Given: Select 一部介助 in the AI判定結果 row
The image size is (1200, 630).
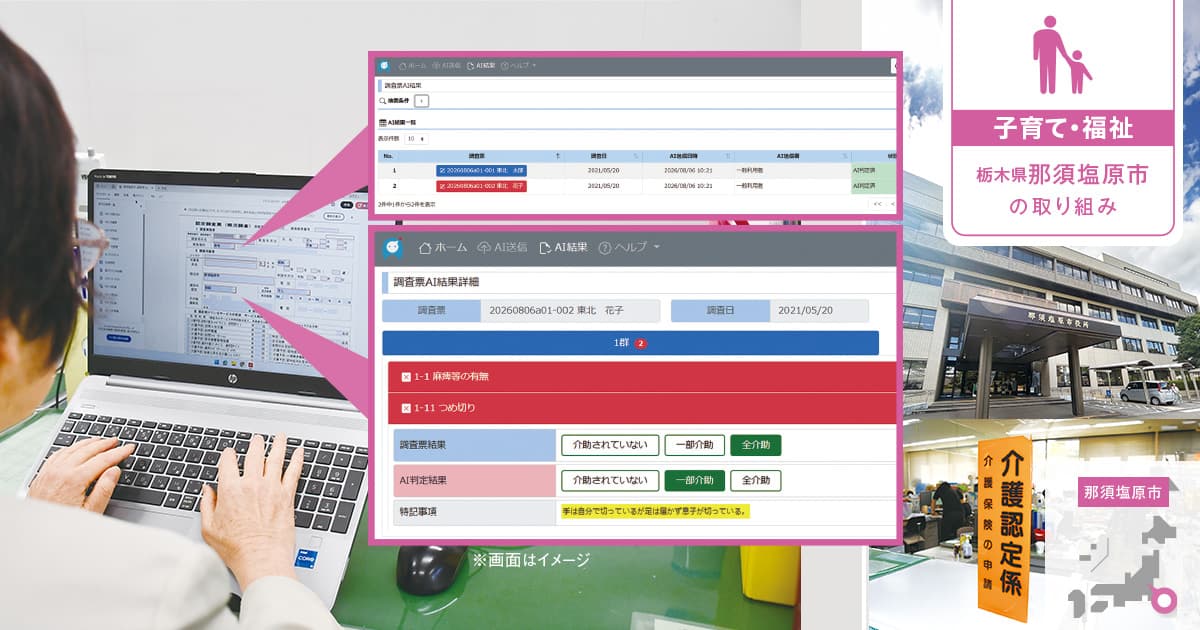Looking at the screenshot, I should (695, 480).
